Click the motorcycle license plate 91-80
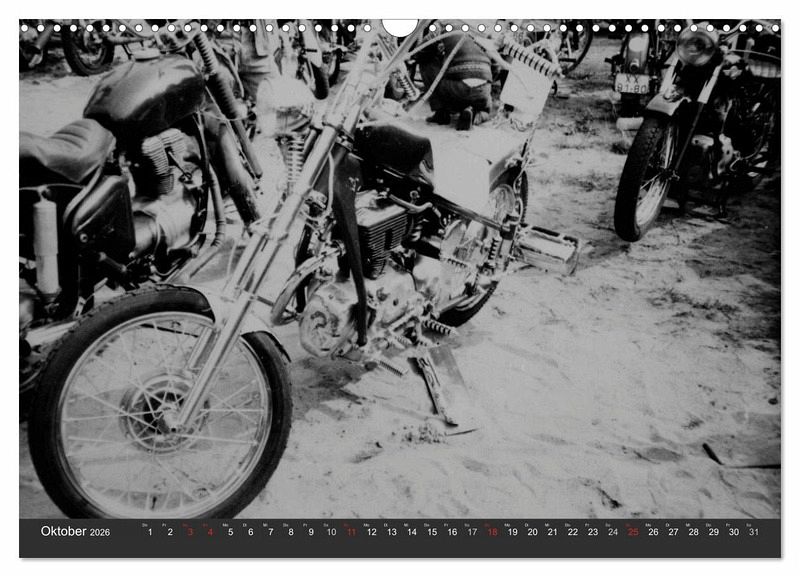 [631, 84]
